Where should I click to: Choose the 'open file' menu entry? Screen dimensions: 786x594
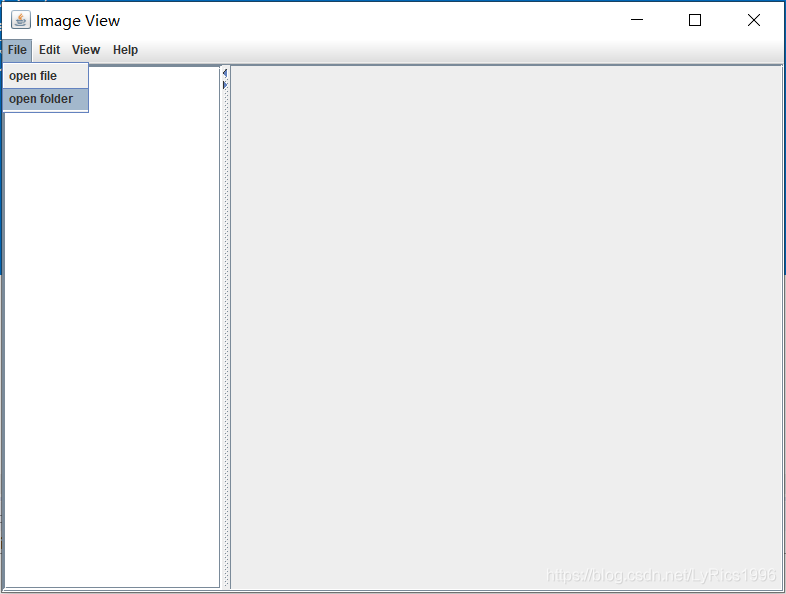pyautogui.click(x=46, y=76)
